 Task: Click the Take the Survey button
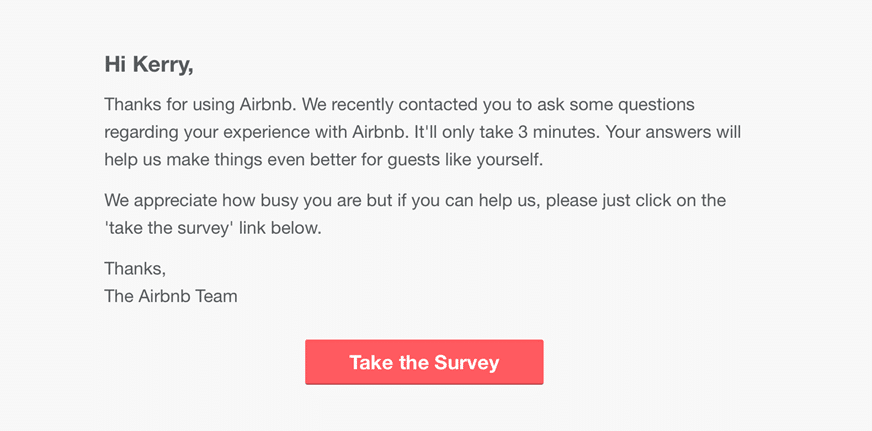coord(424,362)
